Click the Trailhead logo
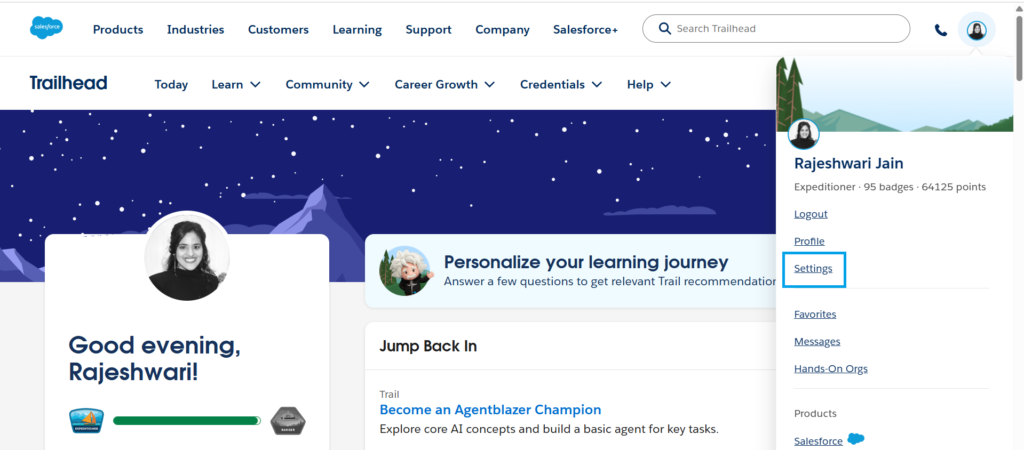The height and width of the screenshot is (450, 1024). (x=68, y=83)
